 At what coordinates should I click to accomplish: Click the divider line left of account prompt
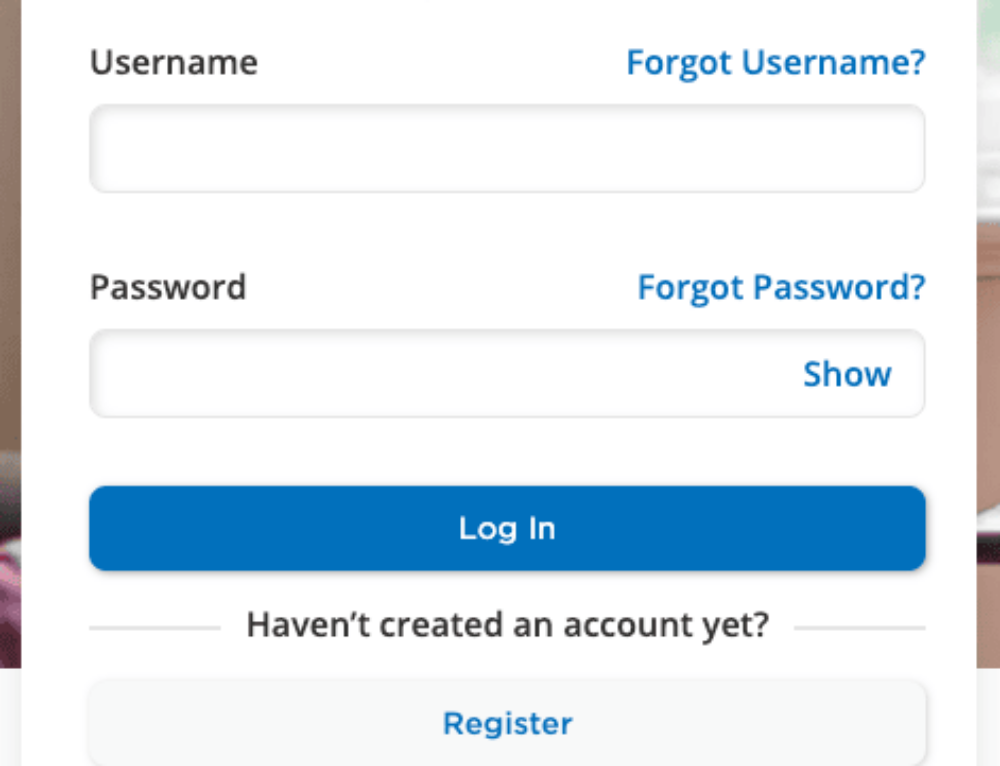[x=155, y=628]
